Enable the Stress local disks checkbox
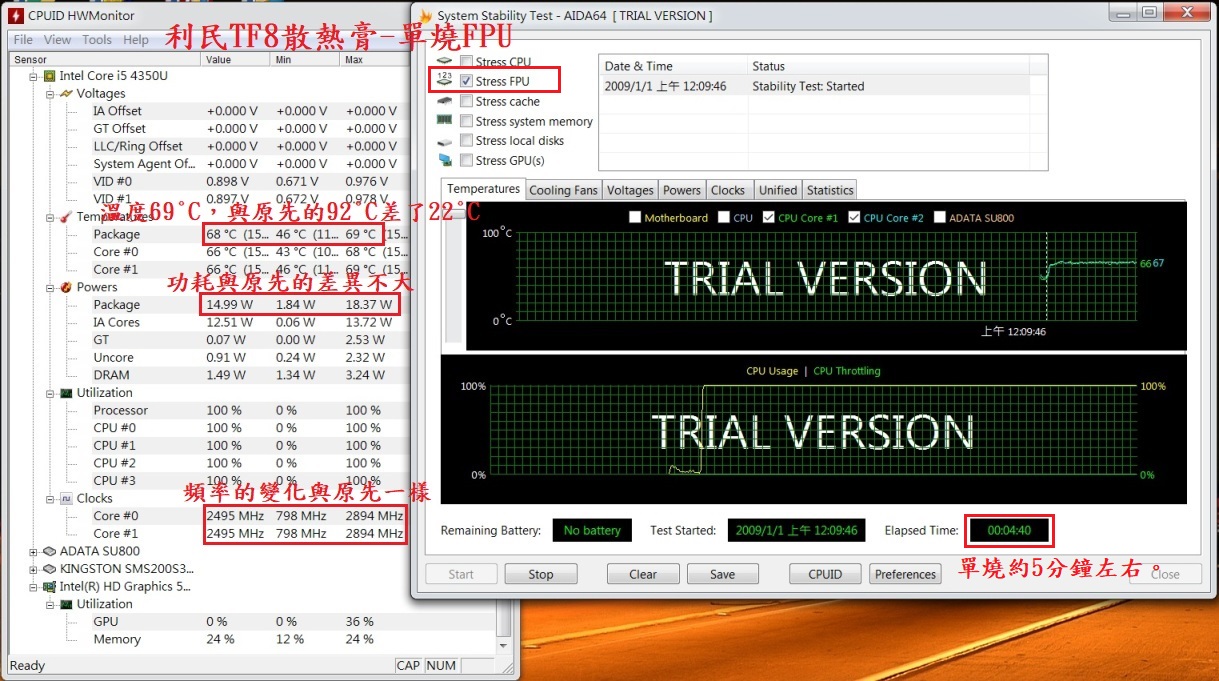 tap(466, 141)
